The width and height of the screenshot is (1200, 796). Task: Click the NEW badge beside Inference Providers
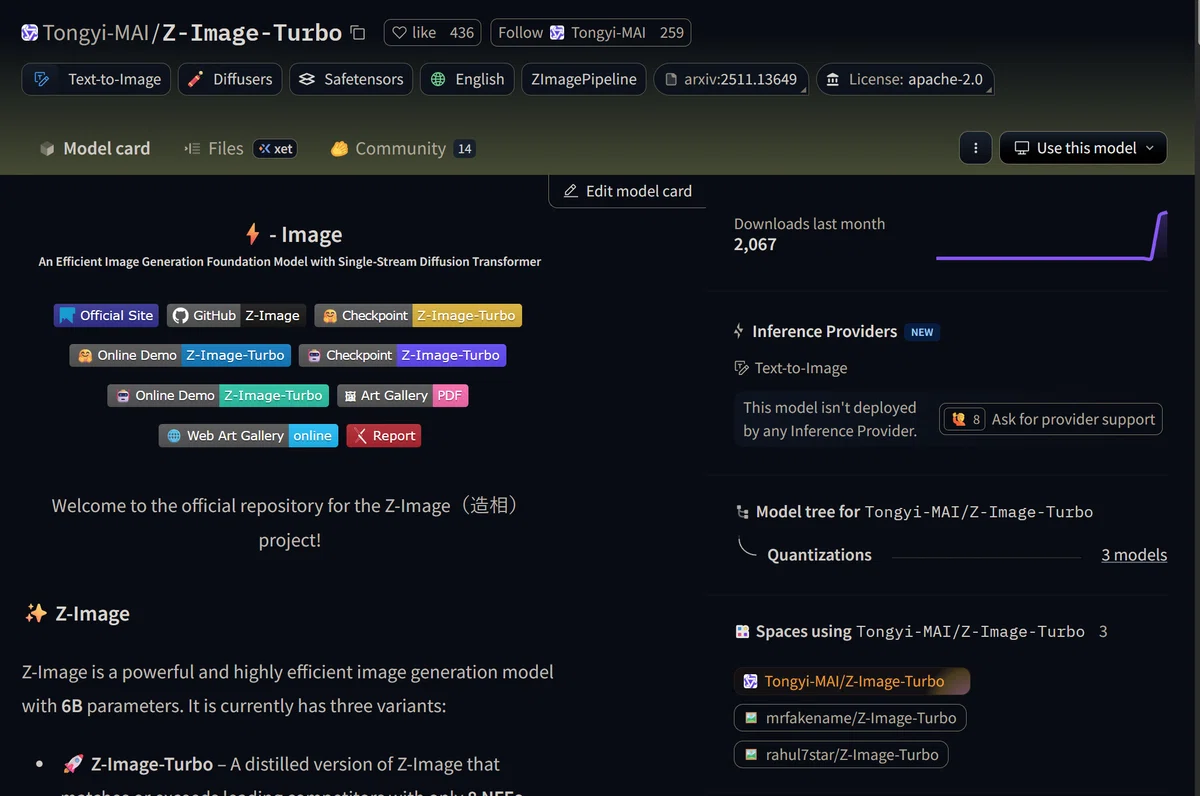(x=922, y=332)
